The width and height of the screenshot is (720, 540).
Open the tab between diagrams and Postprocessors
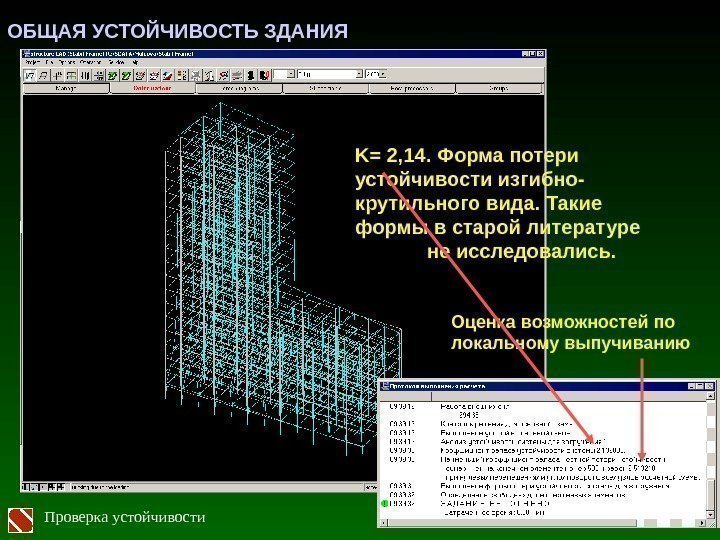tap(326, 88)
